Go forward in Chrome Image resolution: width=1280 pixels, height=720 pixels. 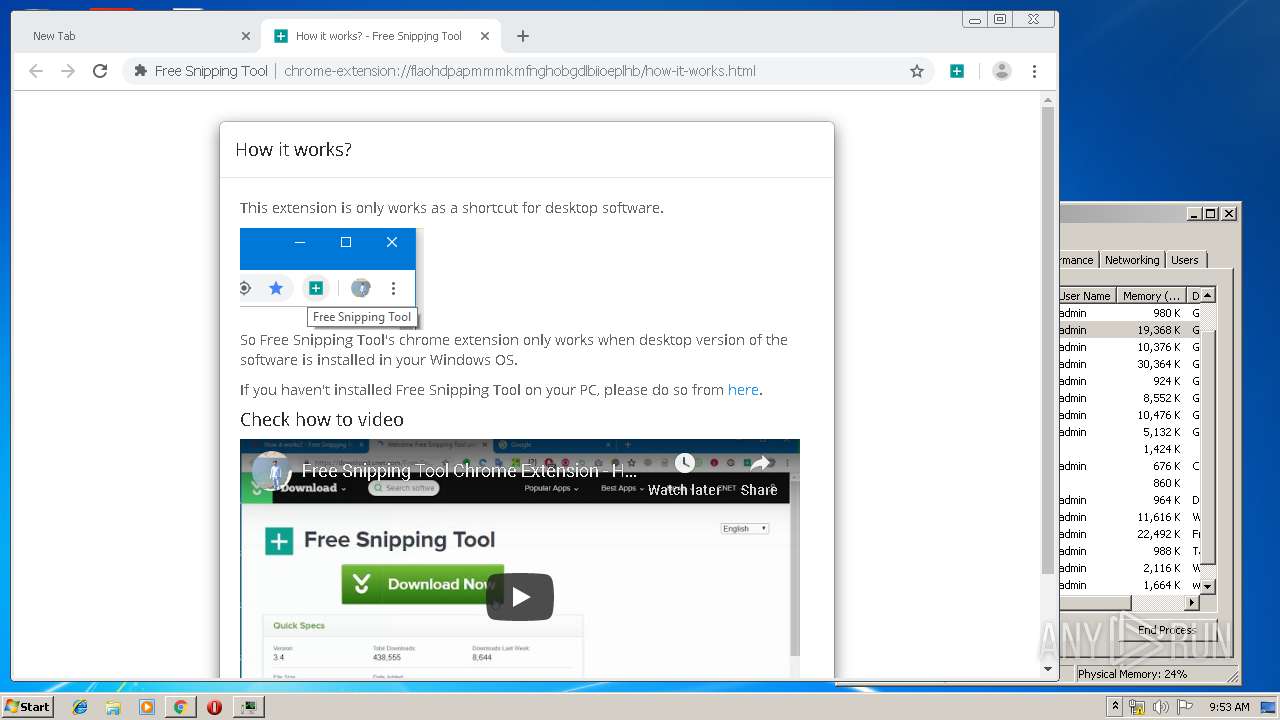click(68, 71)
